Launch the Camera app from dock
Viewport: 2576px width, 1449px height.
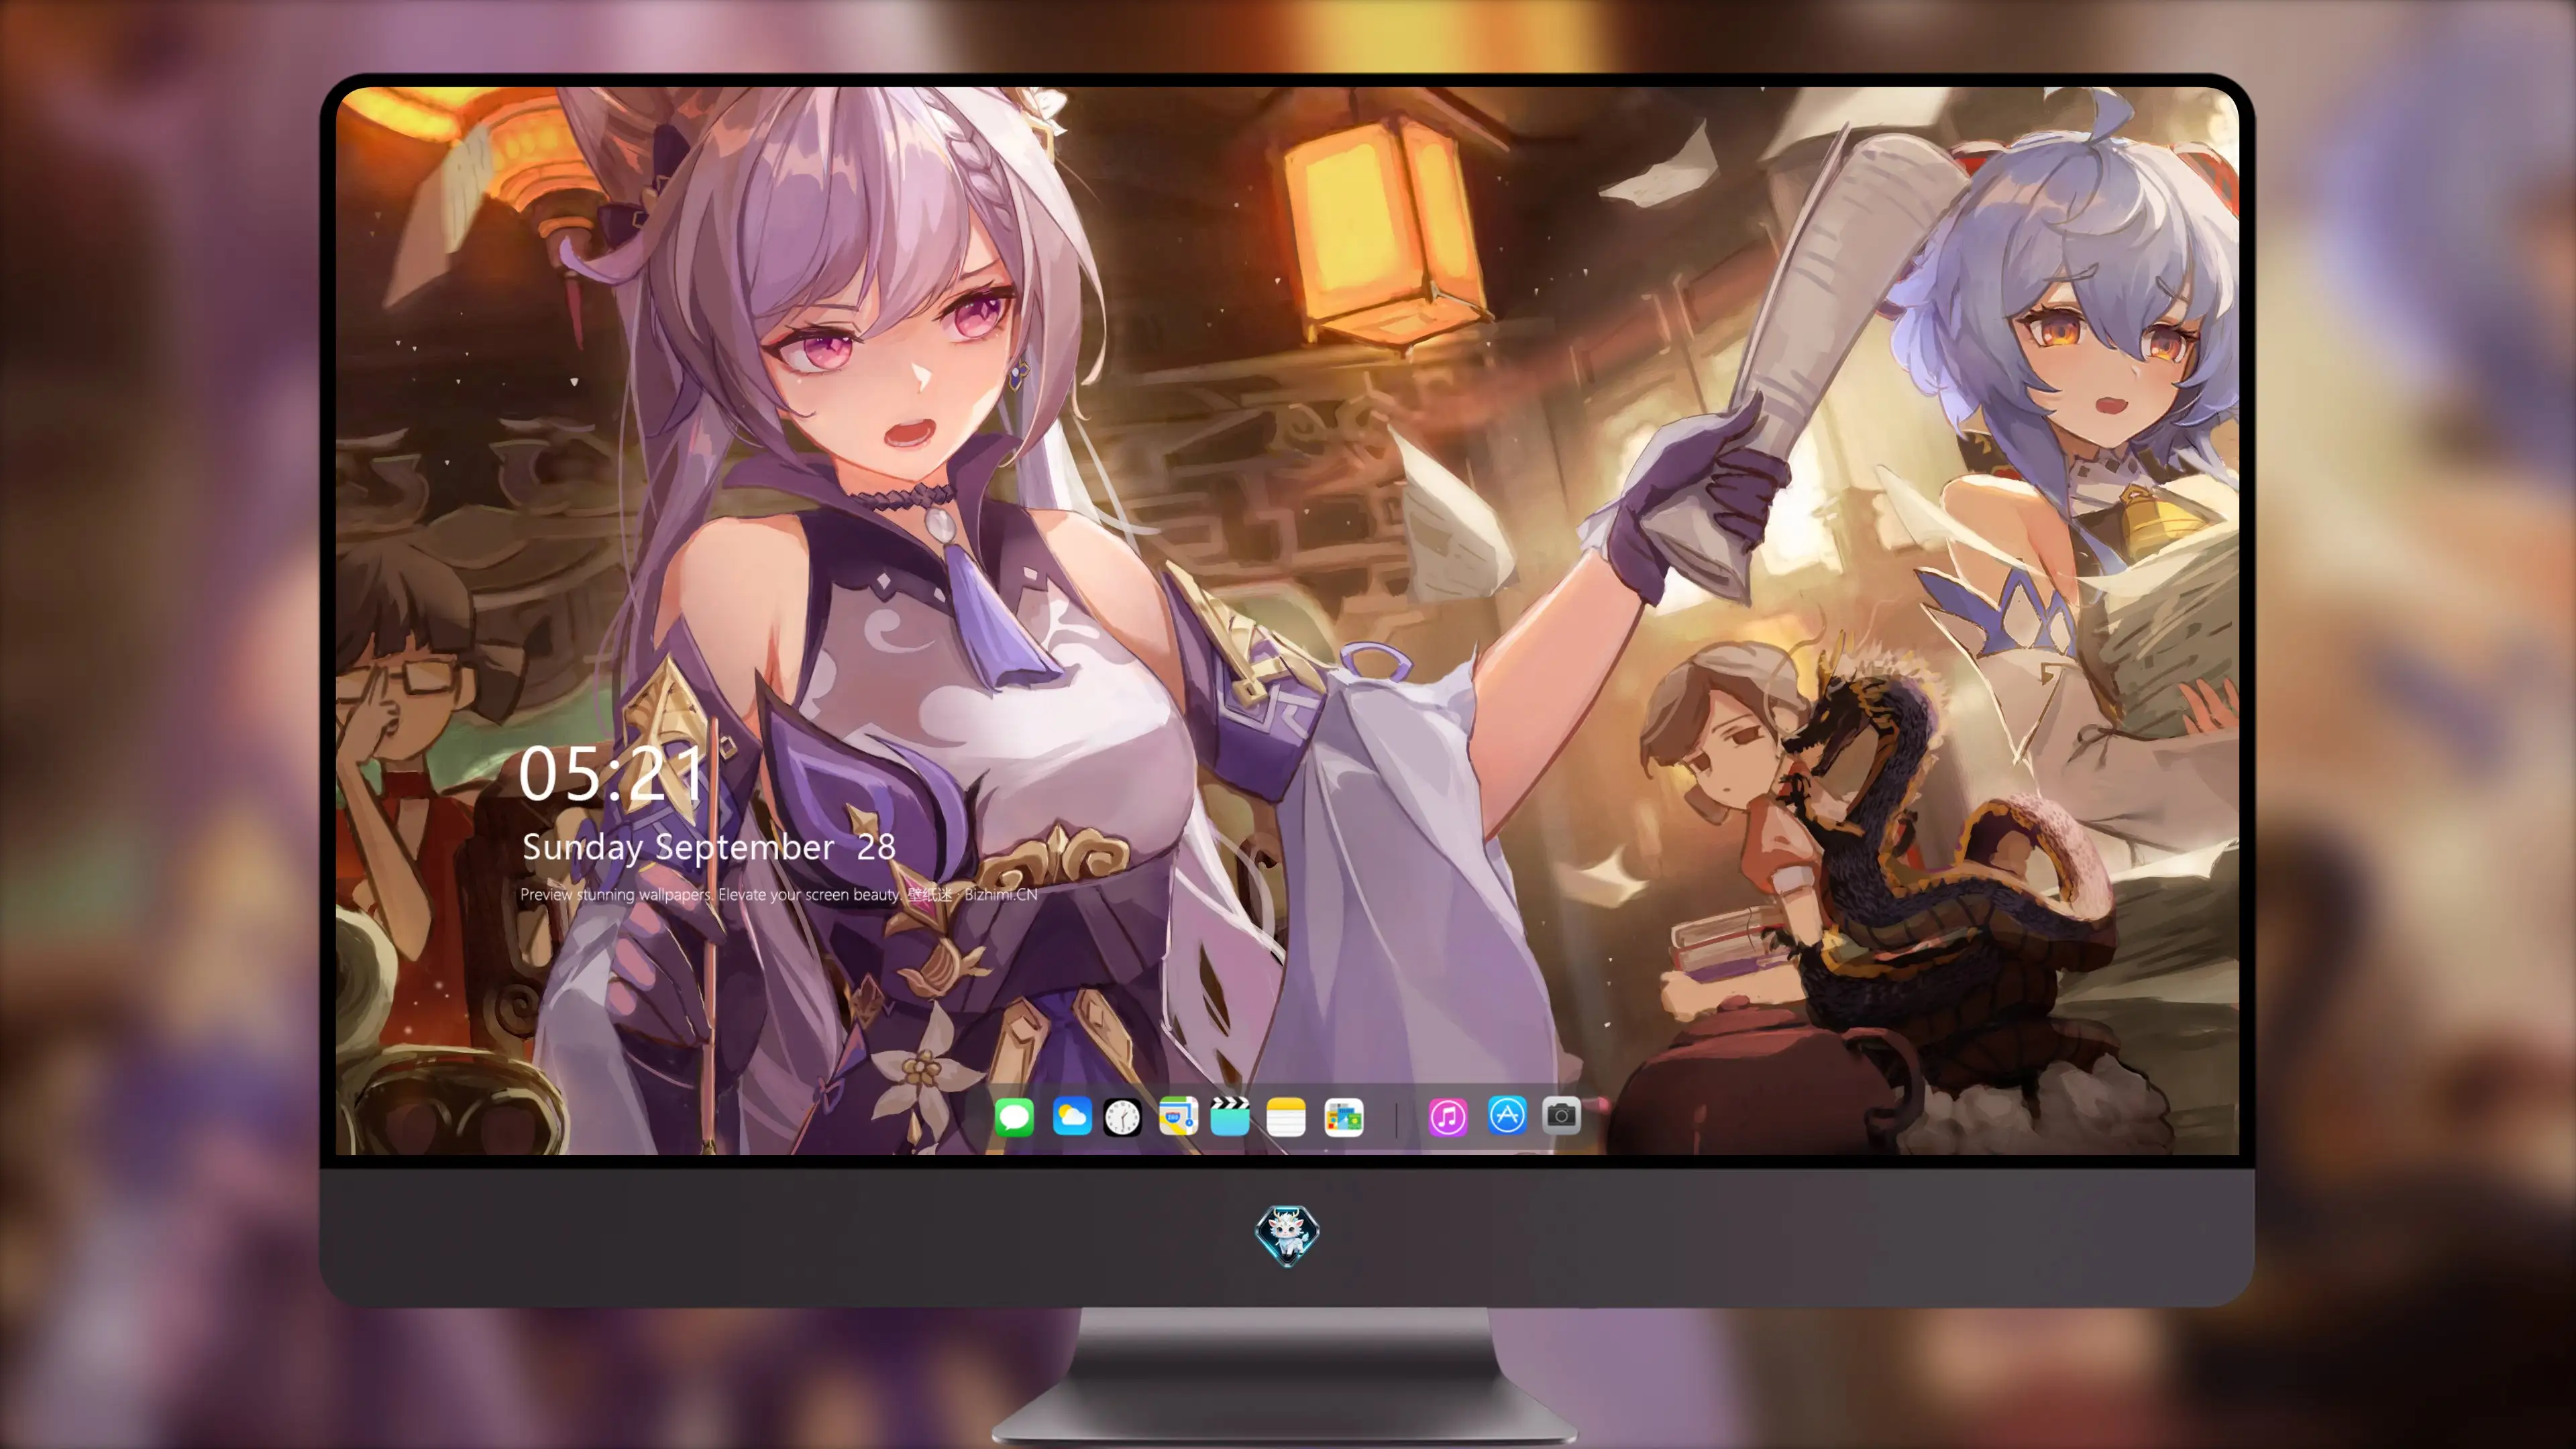click(x=1561, y=1115)
